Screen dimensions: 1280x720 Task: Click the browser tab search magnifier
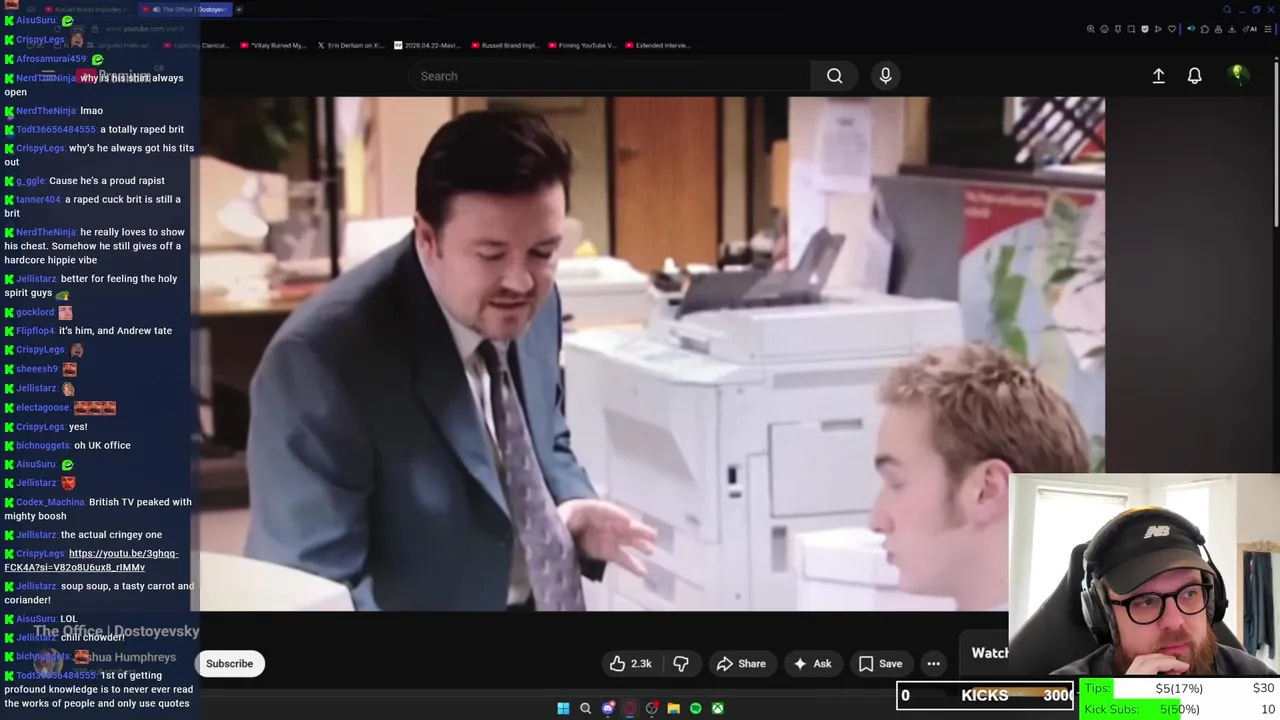click(x=1227, y=9)
